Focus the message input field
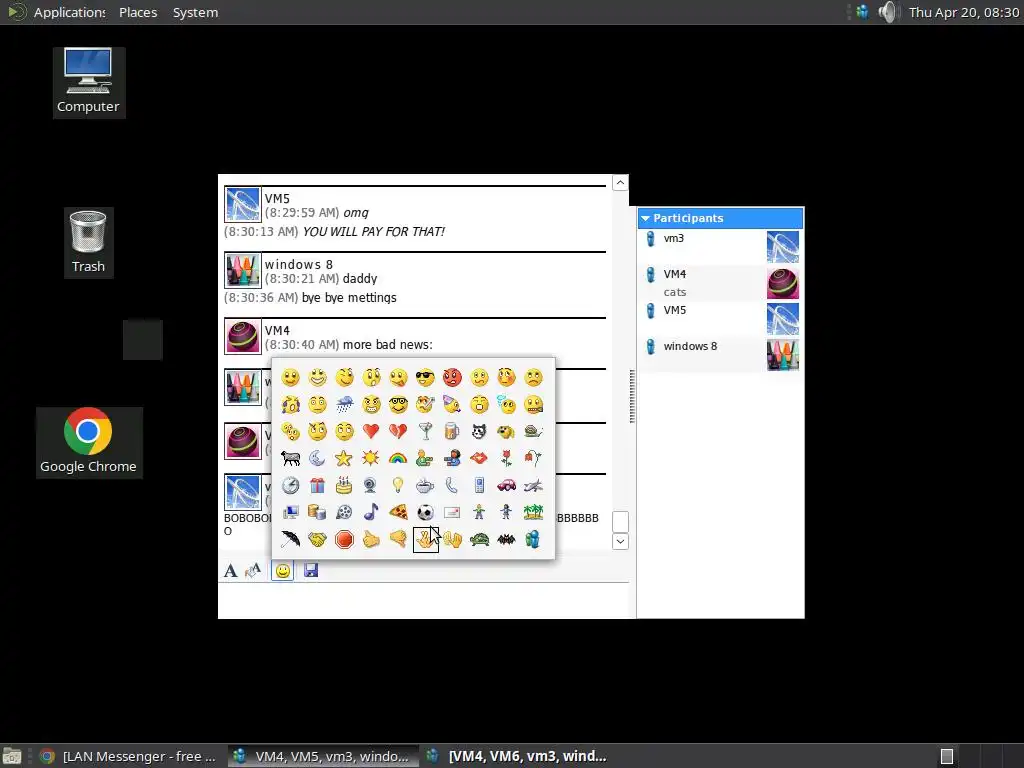 click(x=423, y=600)
